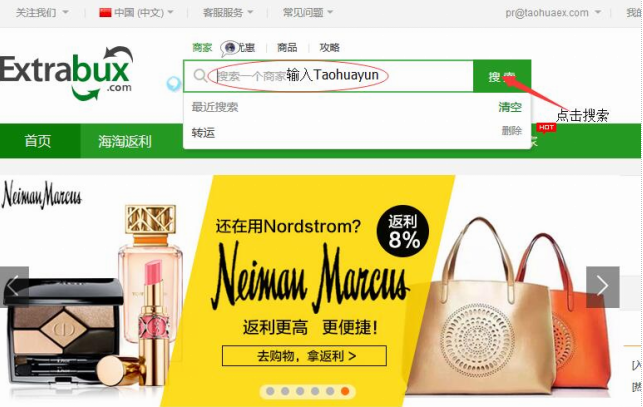643x407 pixels.
Task: Open the 海淘返利 navigation tab
Action: click(125, 141)
